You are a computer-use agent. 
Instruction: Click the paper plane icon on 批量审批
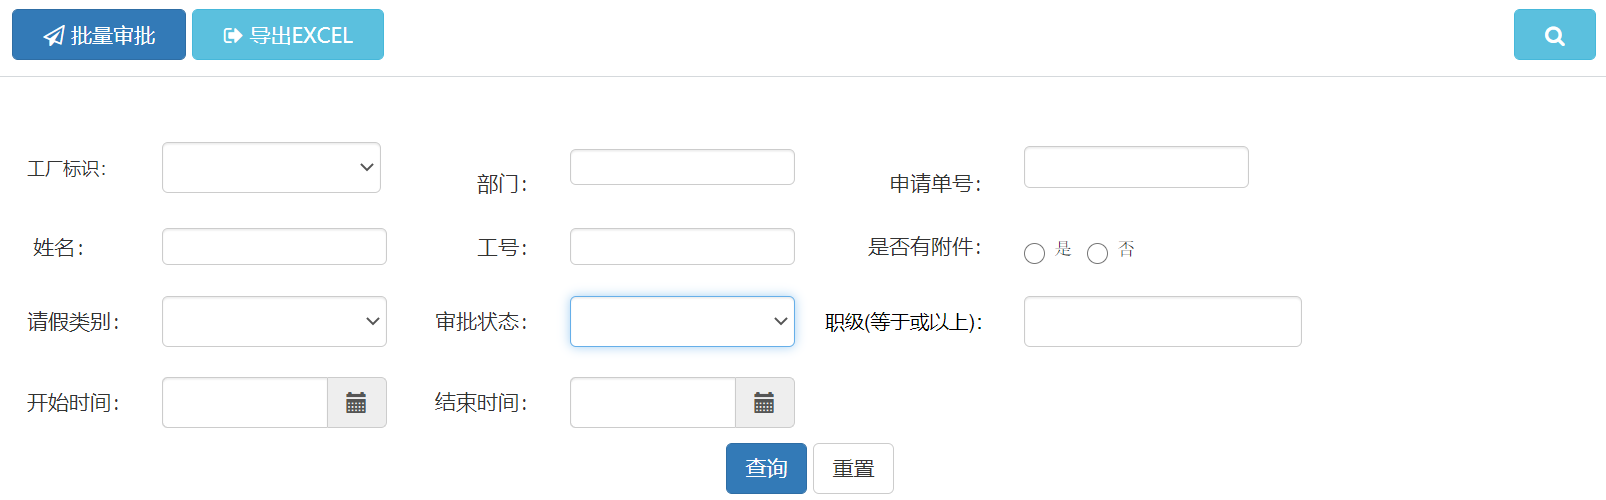click(x=54, y=36)
